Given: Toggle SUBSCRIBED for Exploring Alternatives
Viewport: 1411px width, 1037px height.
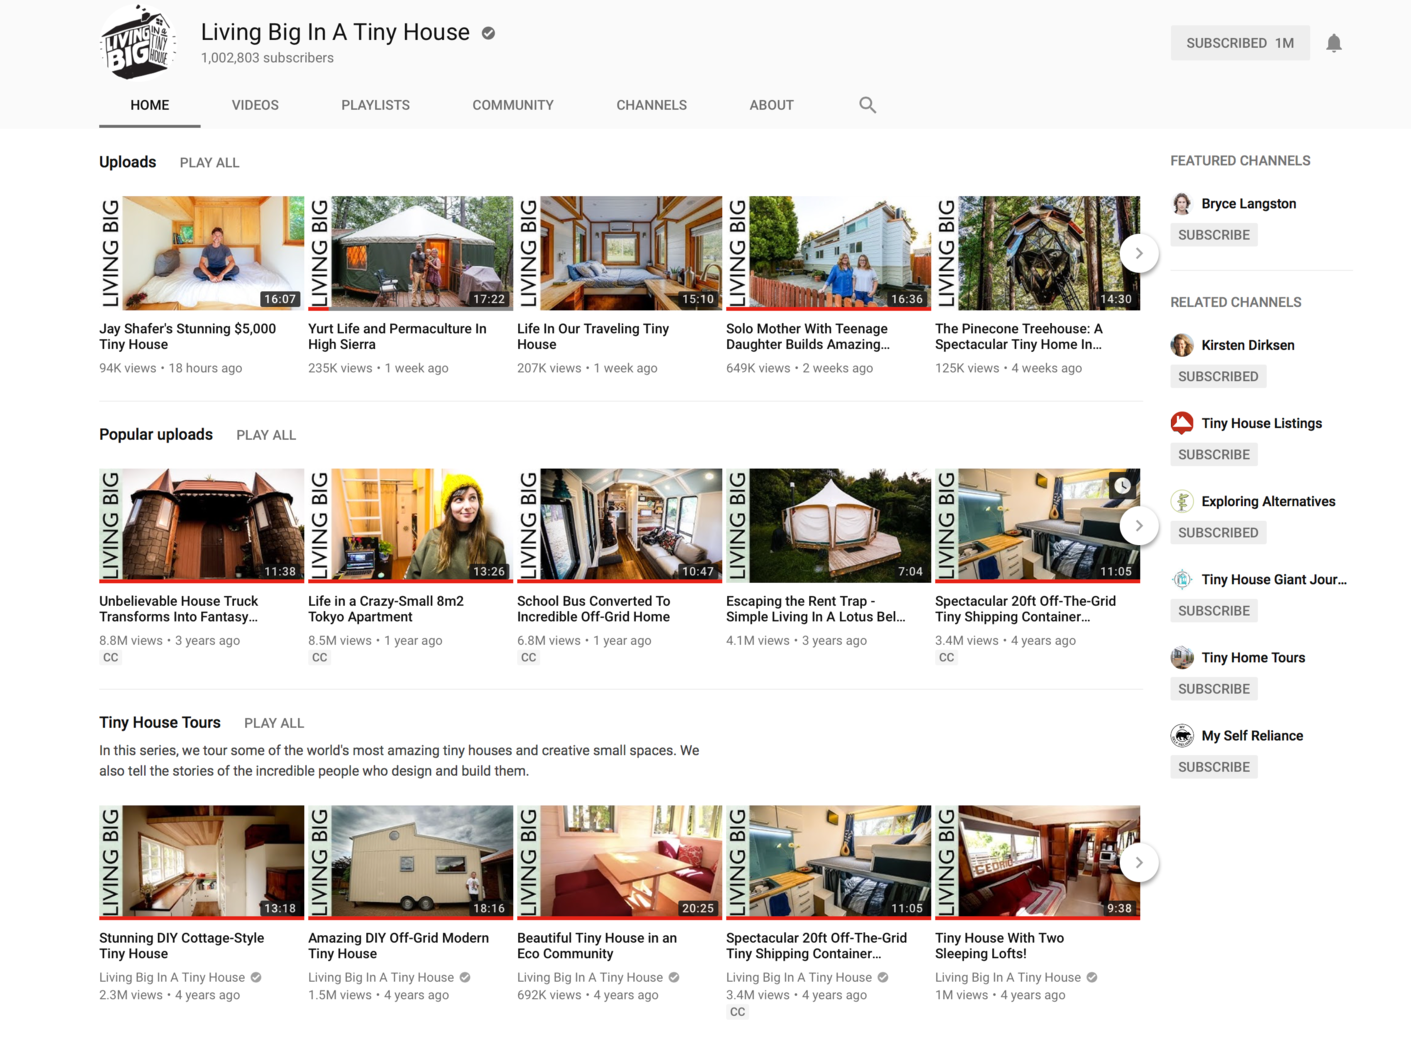Looking at the screenshot, I should click(1218, 532).
